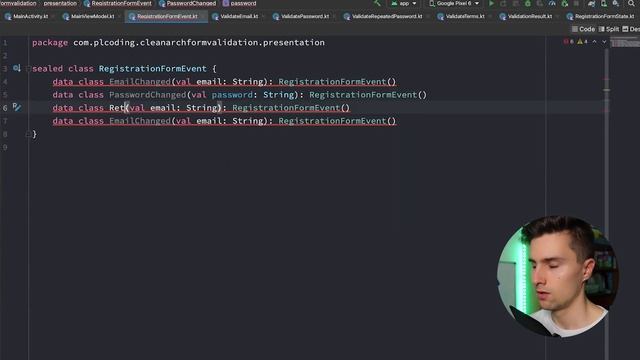Open the app run configuration dropdown
This screenshot has width=640, height=360.
404,3
